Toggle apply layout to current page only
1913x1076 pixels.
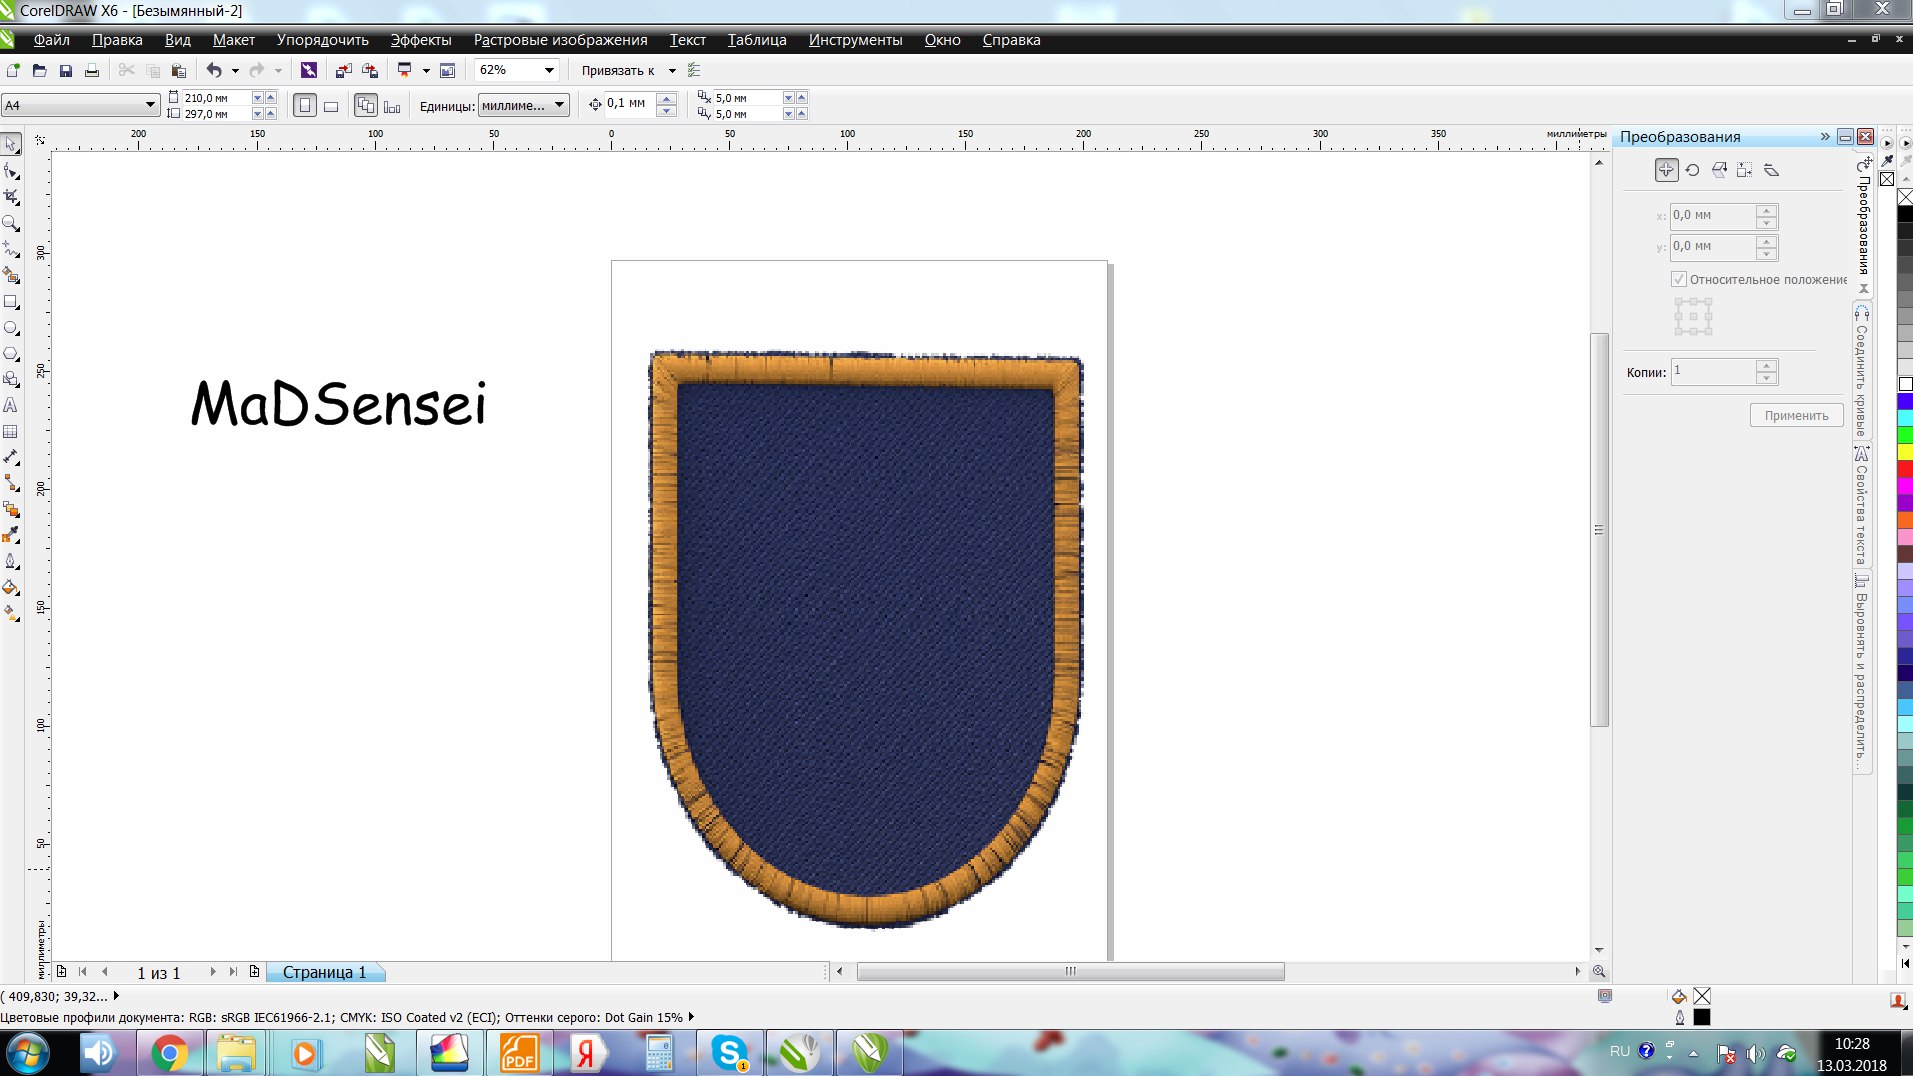pos(392,105)
